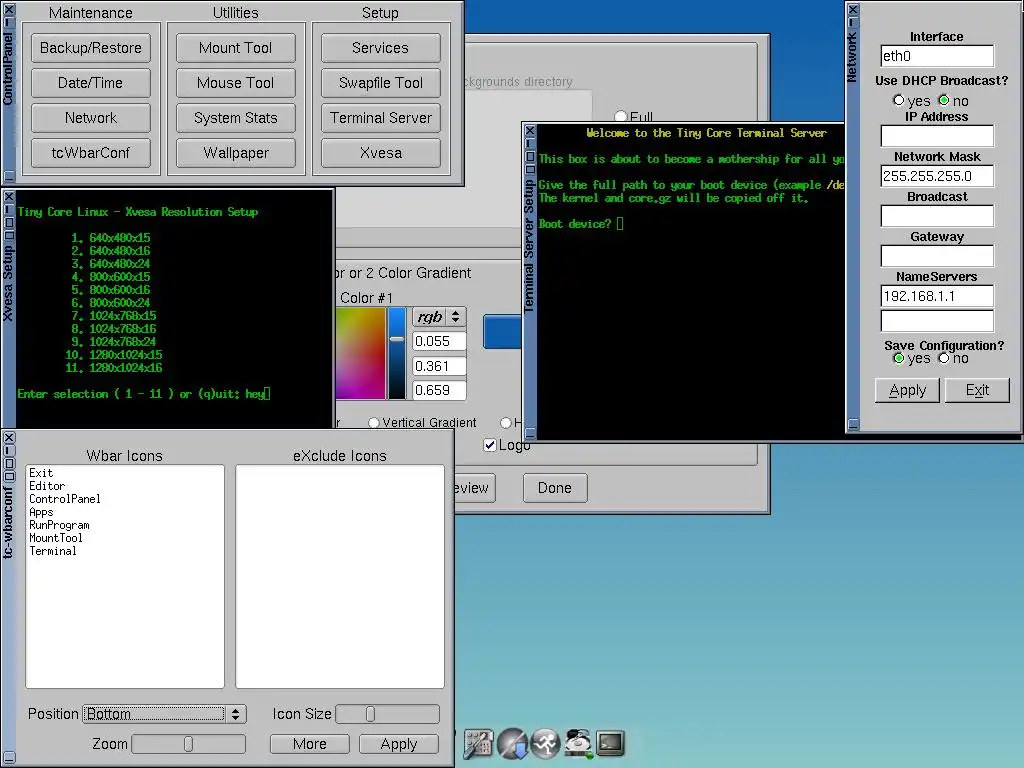1024x768 pixels.
Task: Launch the Swapfile Tool
Action: click(x=381, y=83)
